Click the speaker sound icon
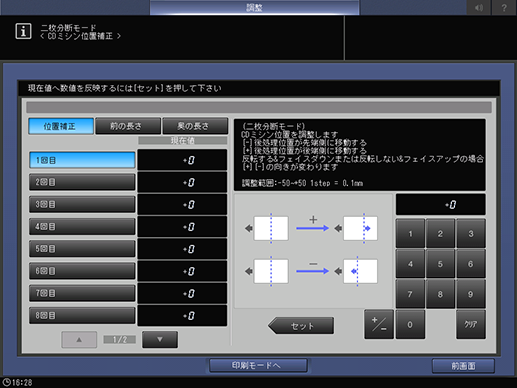Image resolution: width=517 pixels, height=388 pixels. tap(479, 7)
